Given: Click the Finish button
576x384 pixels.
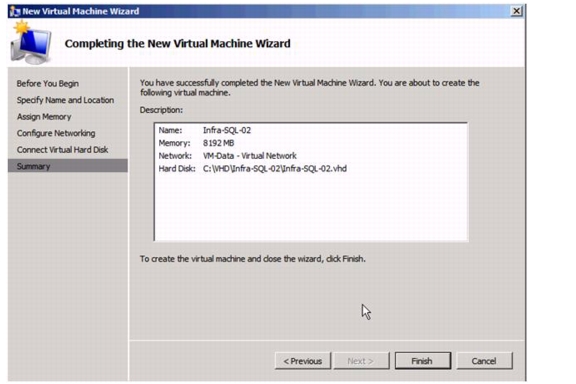Looking at the screenshot, I should pos(423,361).
